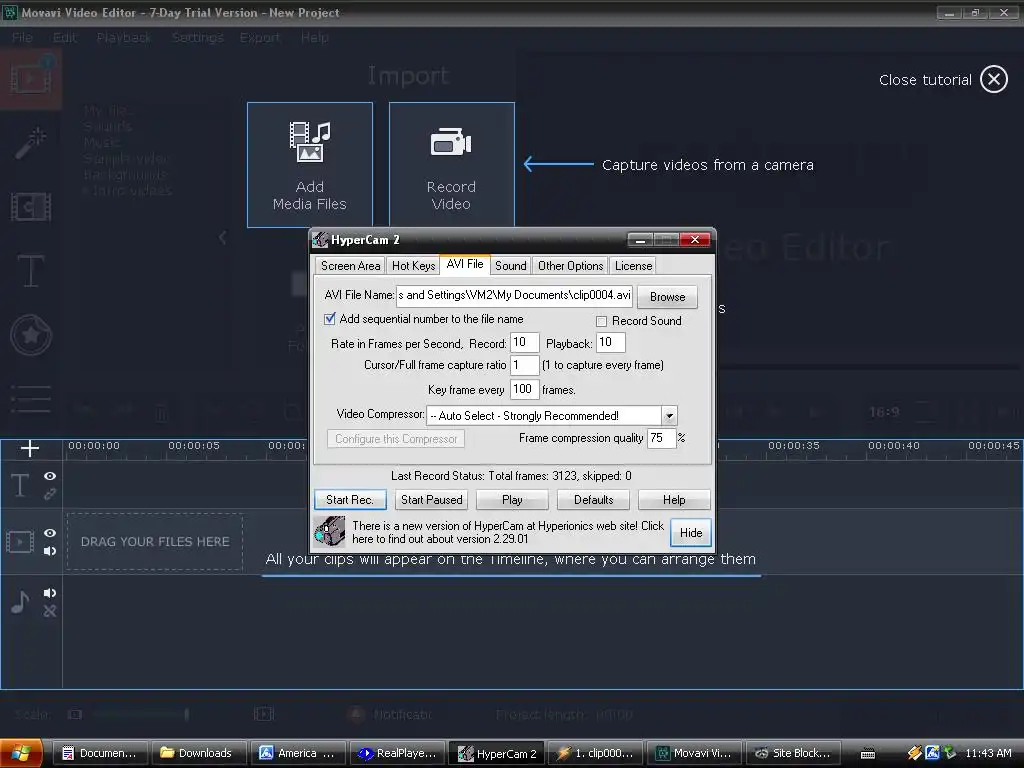The height and width of the screenshot is (768, 1024).
Task: Open the More tools list sidebar icon
Action: 31,398
